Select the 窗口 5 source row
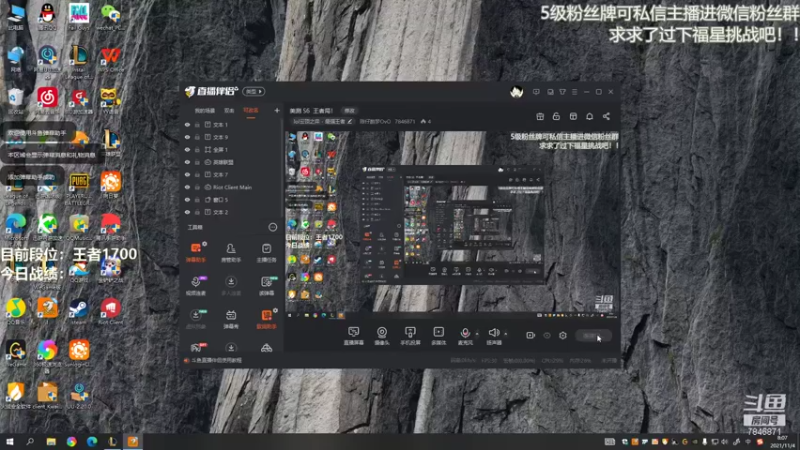Viewport: 800px width, 450px height. pyautogui.click(x=232, y=199)
